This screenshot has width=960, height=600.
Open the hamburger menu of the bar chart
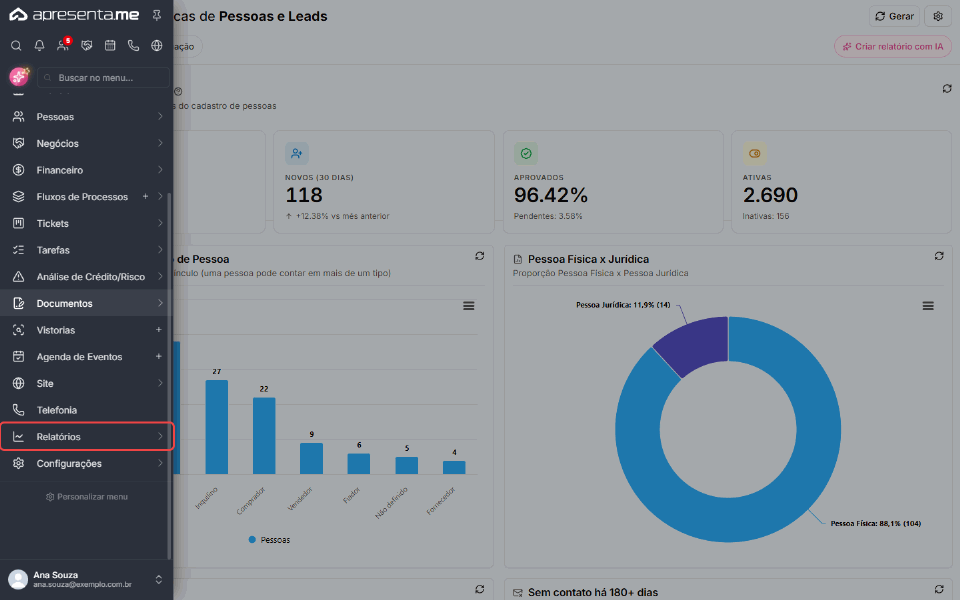tap(469, 306)
